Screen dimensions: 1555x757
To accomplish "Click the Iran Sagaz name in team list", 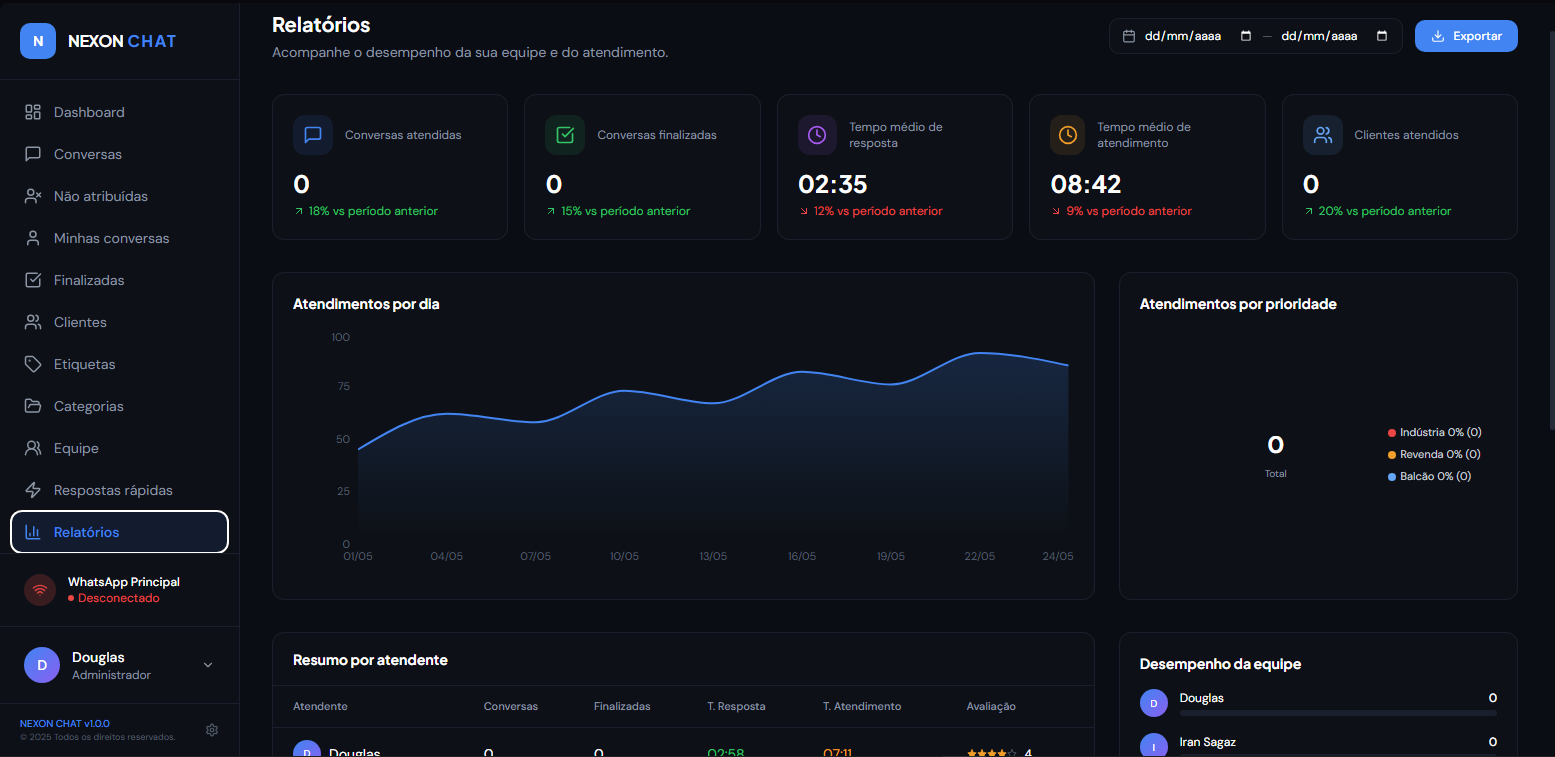I will pyautogui.click(x=1208, y=742).
